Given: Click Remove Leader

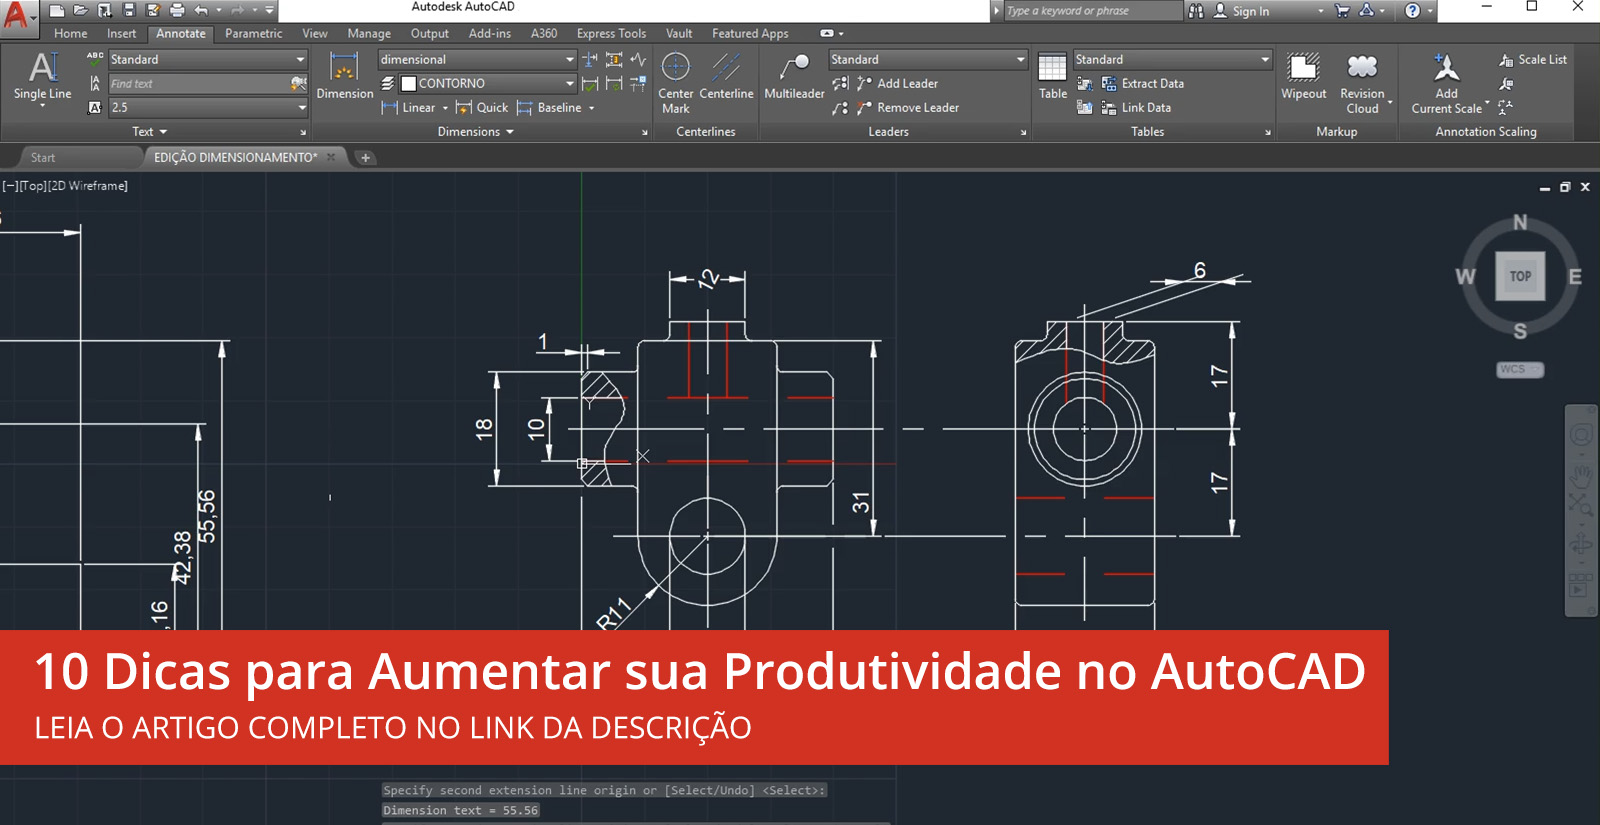Looking at the screenshot, I should coord(907,108).
